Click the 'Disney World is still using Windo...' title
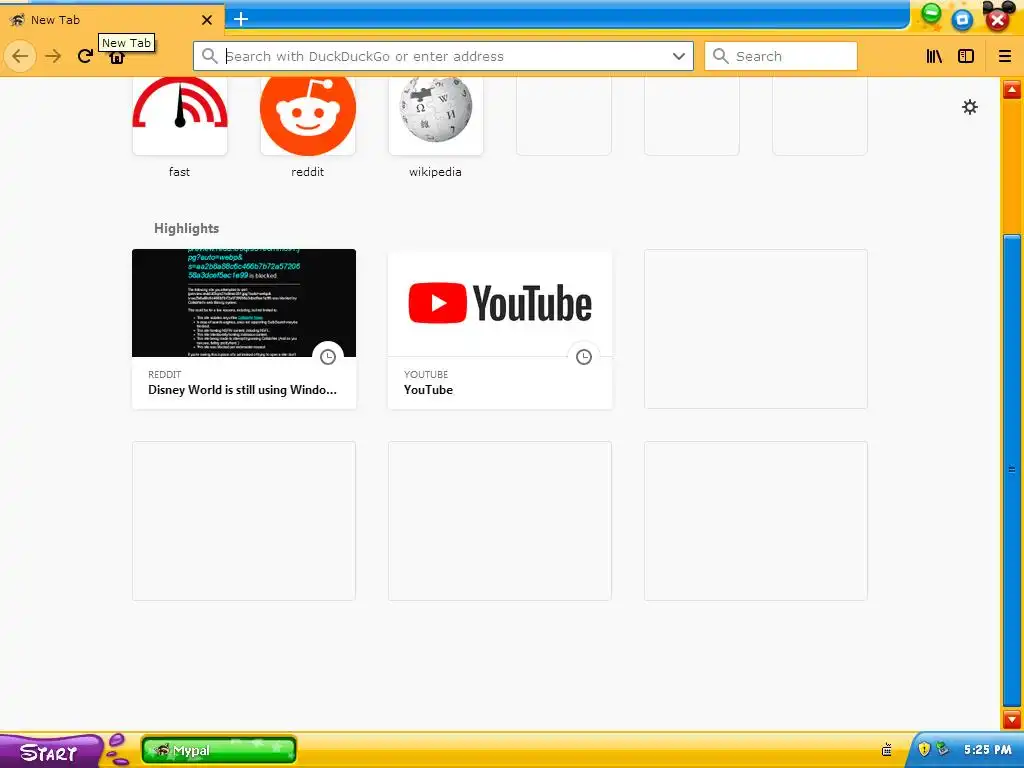This screenshot has width=1024, height=768. (x=242, y=390)
